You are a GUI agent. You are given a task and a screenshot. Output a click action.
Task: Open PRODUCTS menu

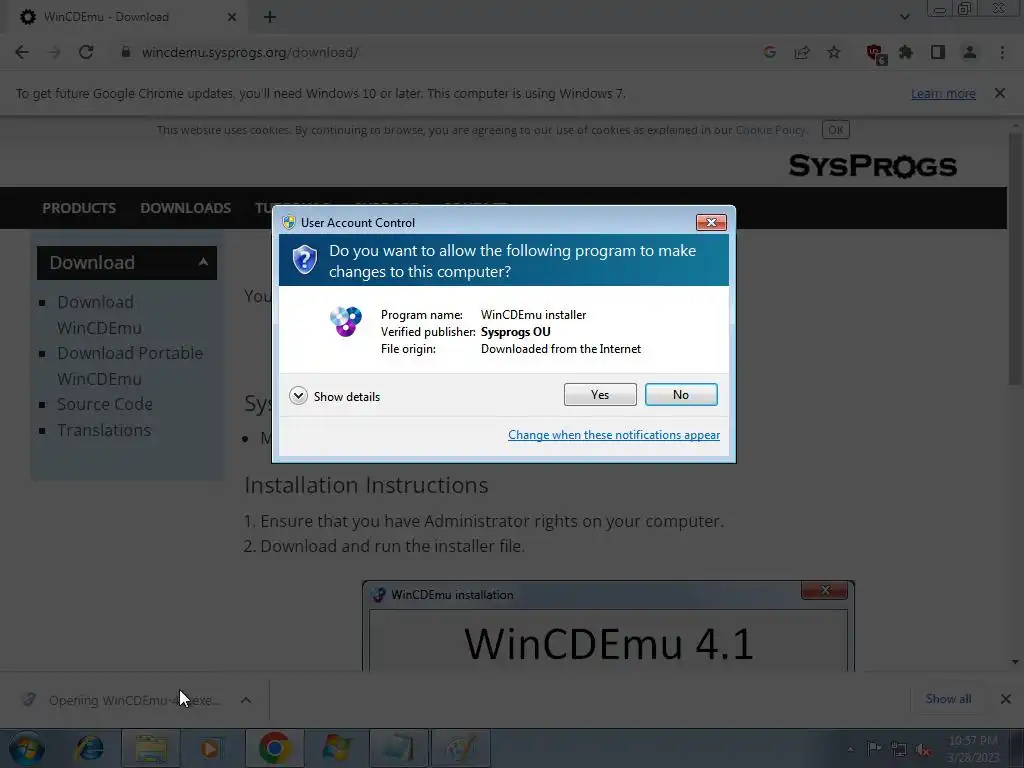tap(79, 208)
